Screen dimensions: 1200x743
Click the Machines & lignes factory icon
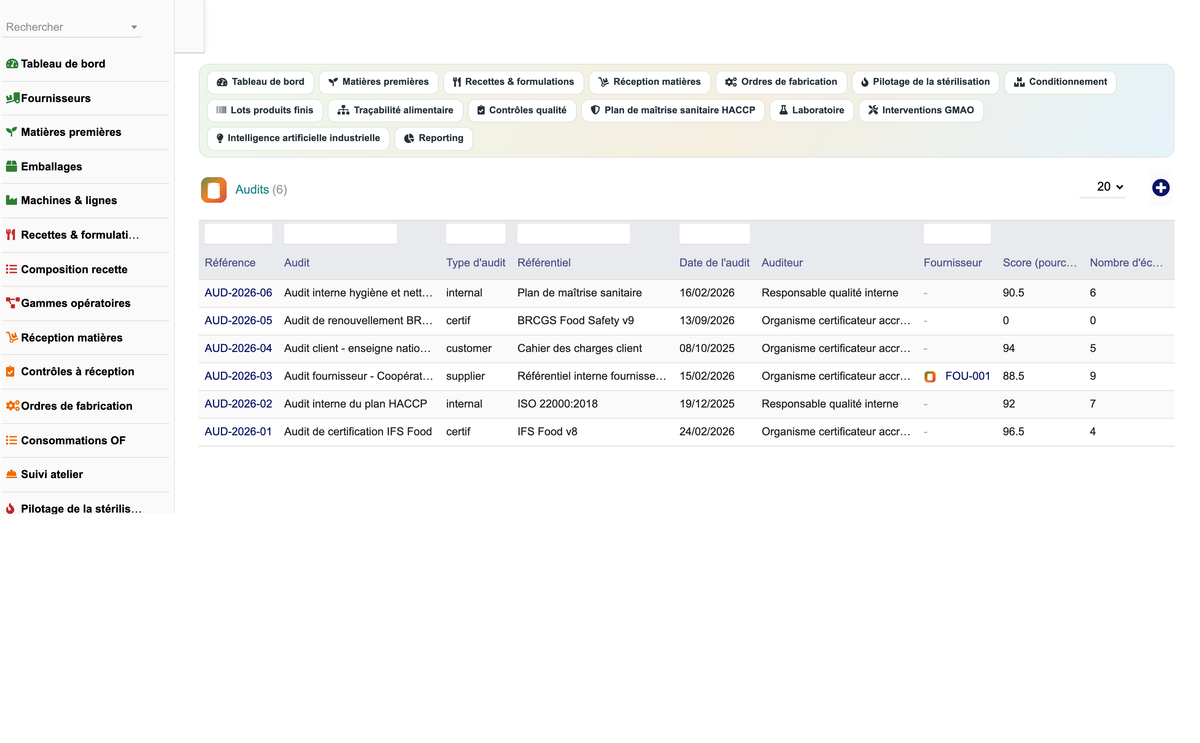(12, 200)
